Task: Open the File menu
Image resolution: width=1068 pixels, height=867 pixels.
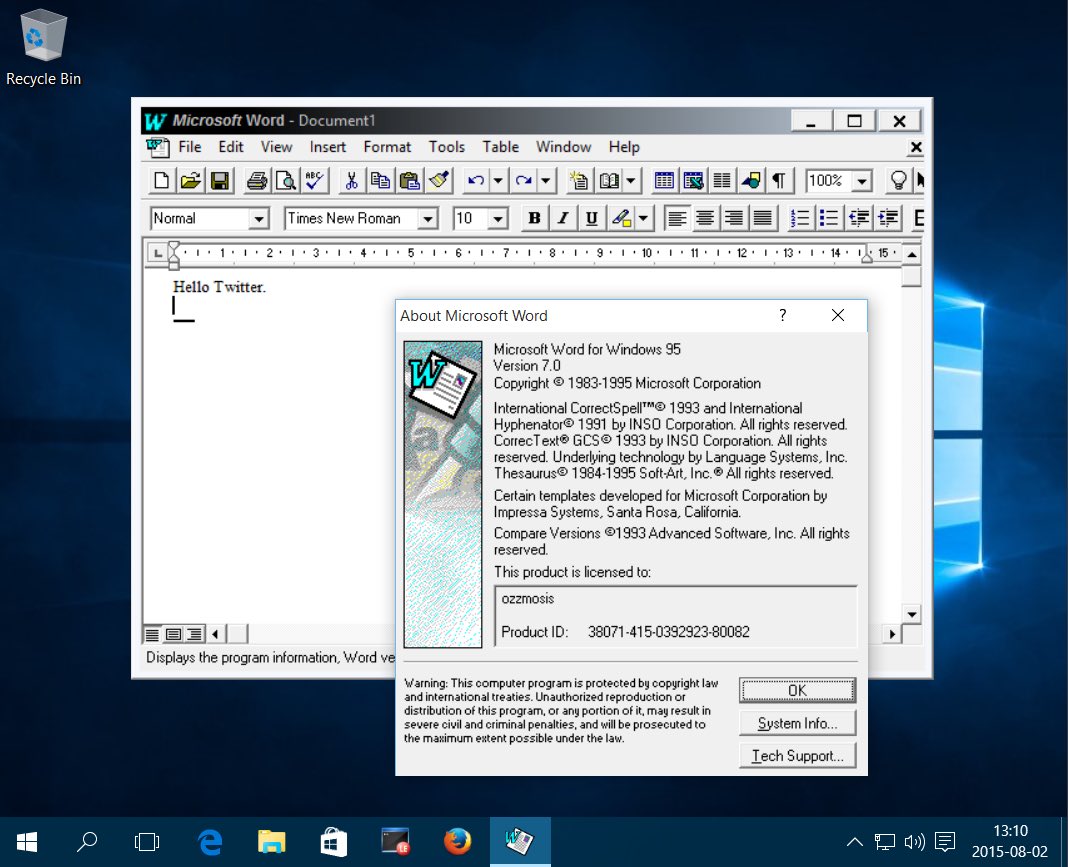Action: 189,147
